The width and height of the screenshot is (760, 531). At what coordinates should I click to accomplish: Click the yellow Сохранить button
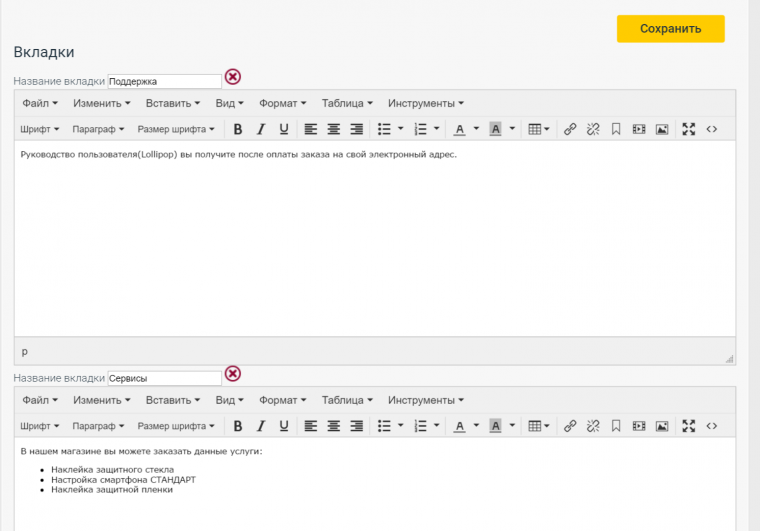[670, 29]
